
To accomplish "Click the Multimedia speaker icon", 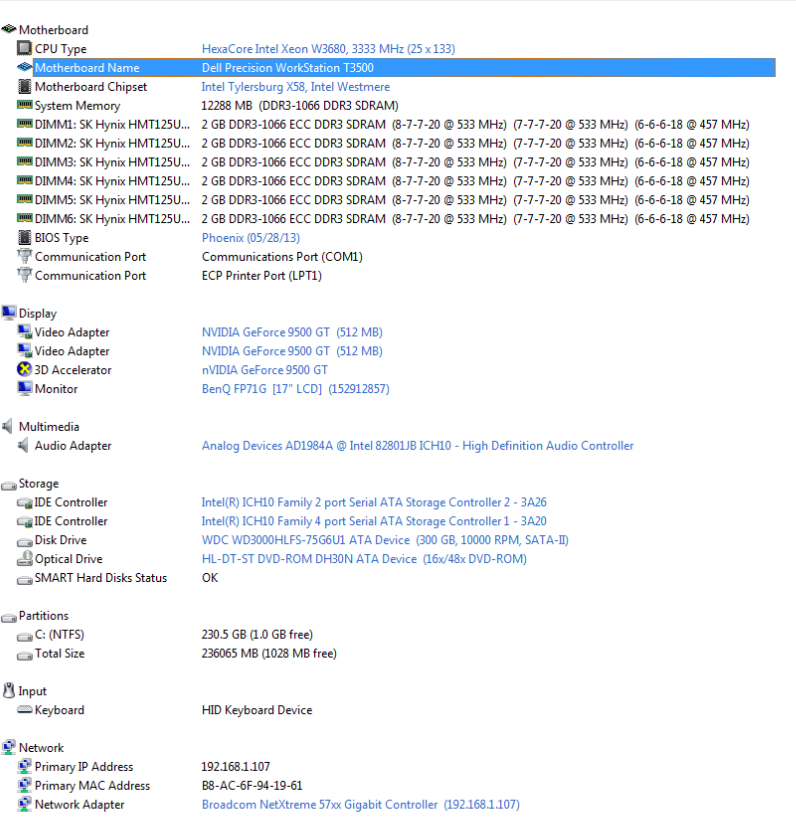I will point(7,426).
